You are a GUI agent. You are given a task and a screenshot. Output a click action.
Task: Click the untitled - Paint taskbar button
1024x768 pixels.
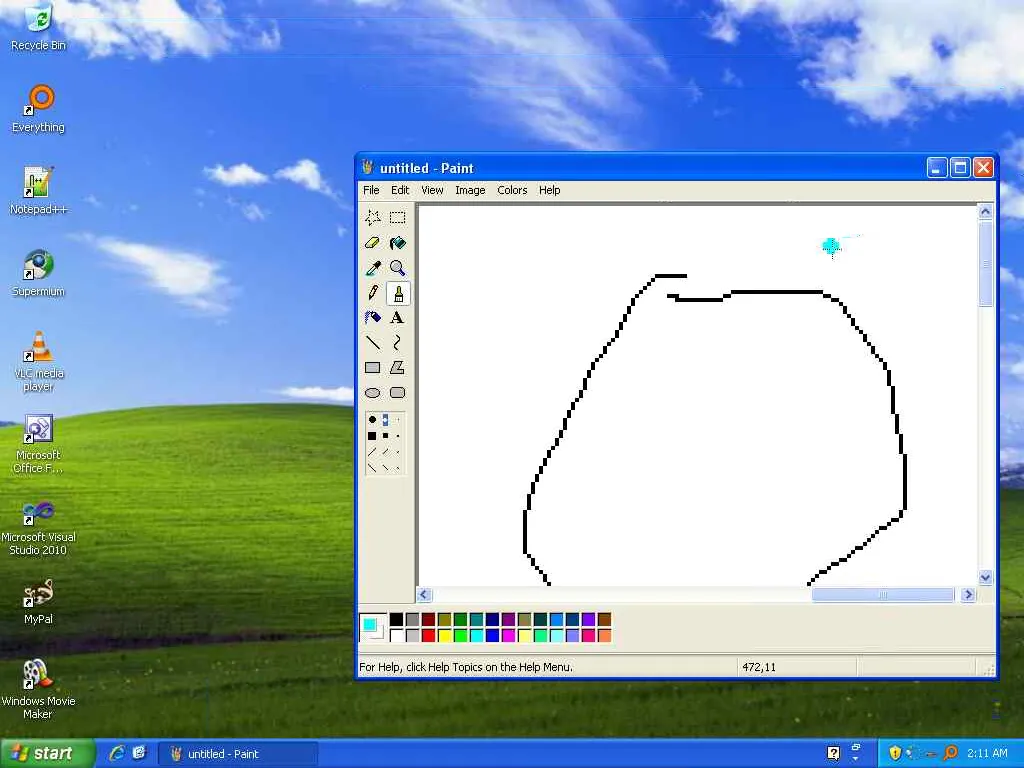click(x=238, y=754)
